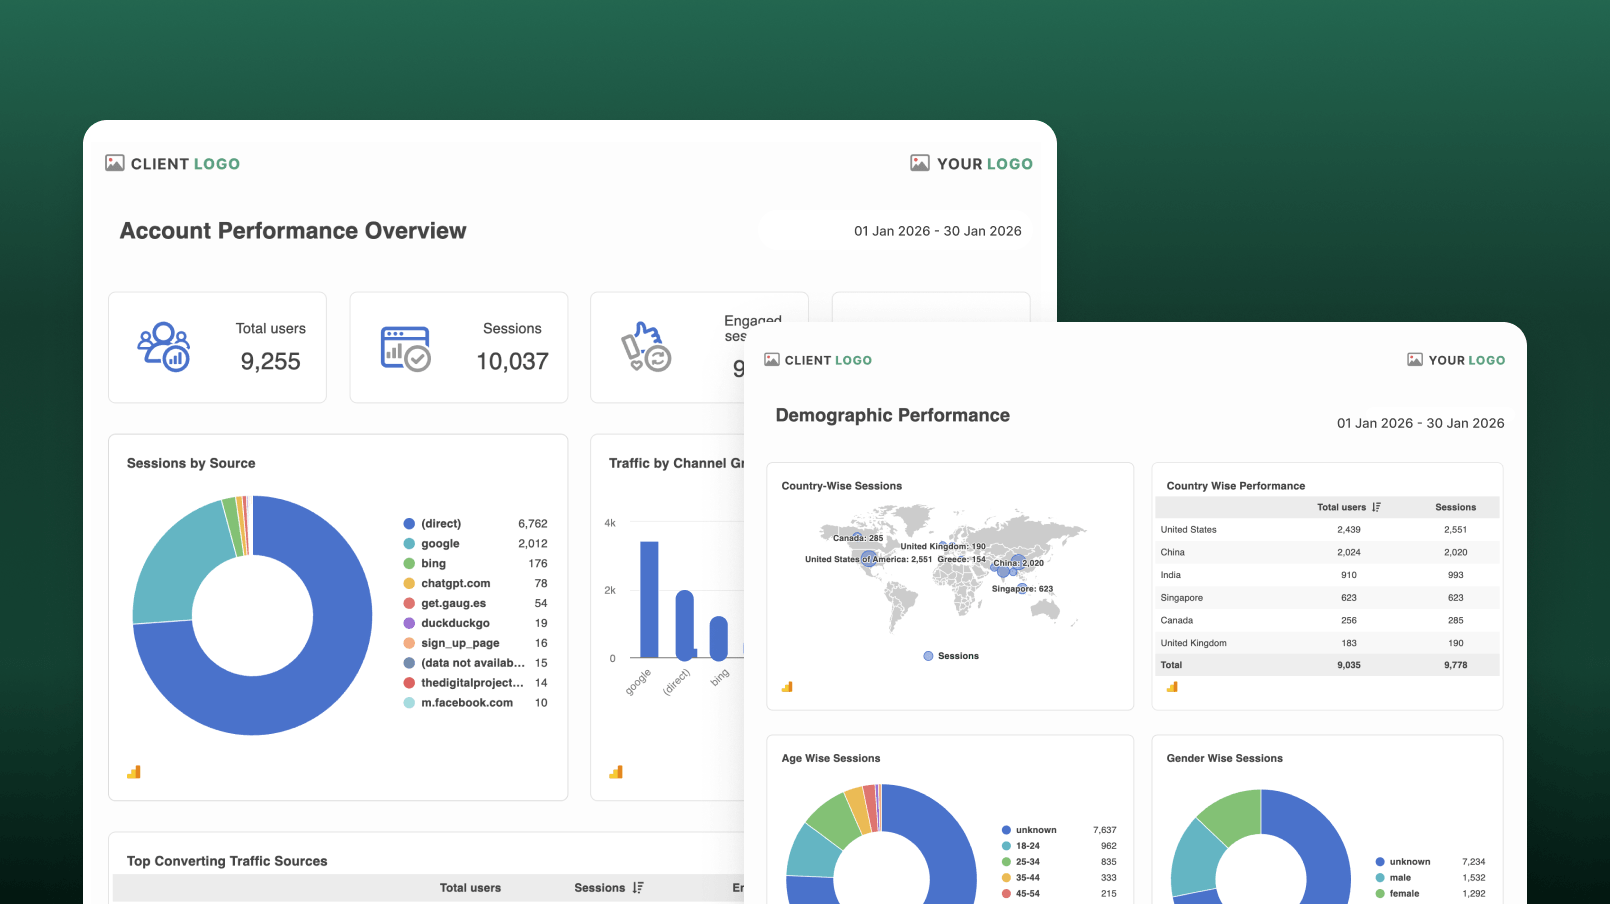Click the Engaged sessions thumbs-up icon
The height and width of the screenshot is (904, 1610).
pyautogui.click(x=646, y=347)
